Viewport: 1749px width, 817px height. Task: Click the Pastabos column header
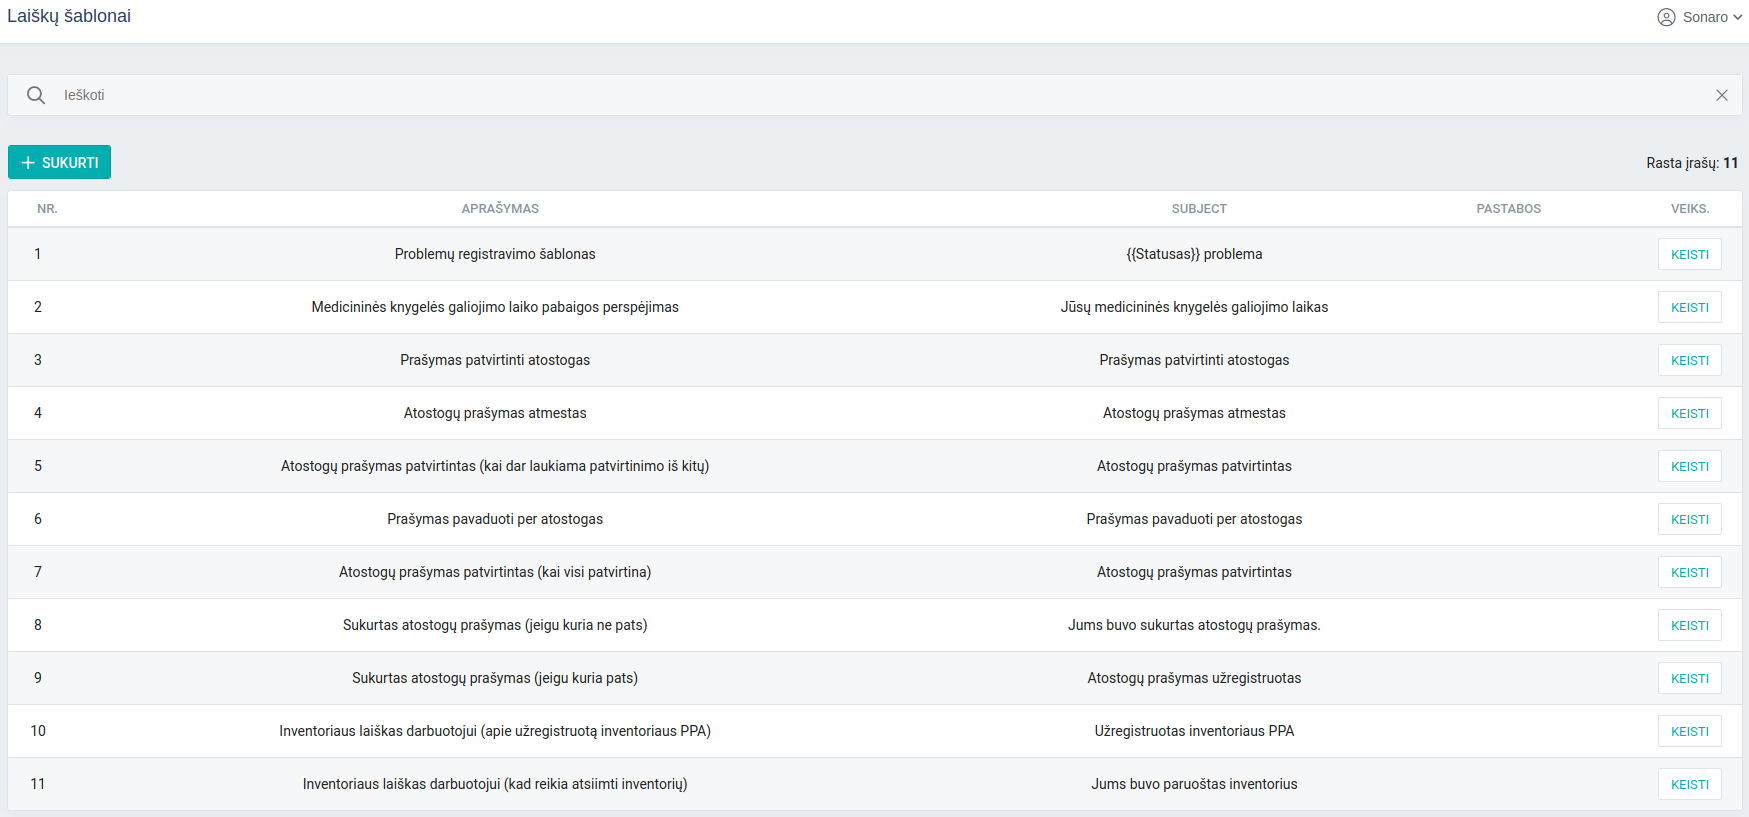(1508, 209)
